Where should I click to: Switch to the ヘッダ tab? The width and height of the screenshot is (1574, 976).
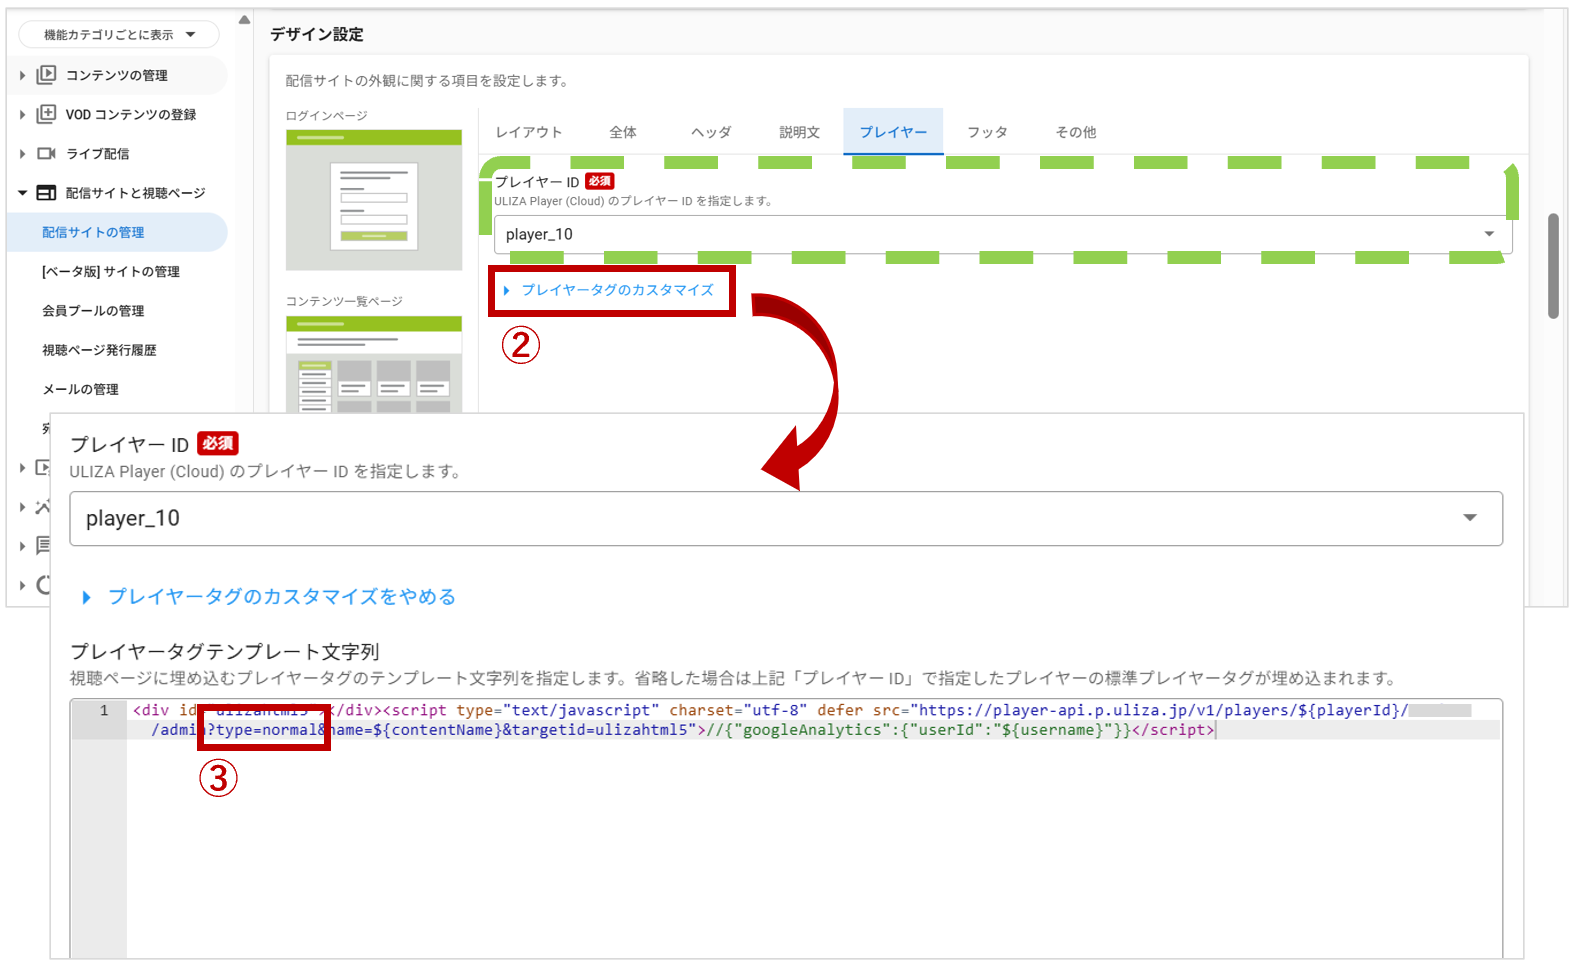pos(711,132)
